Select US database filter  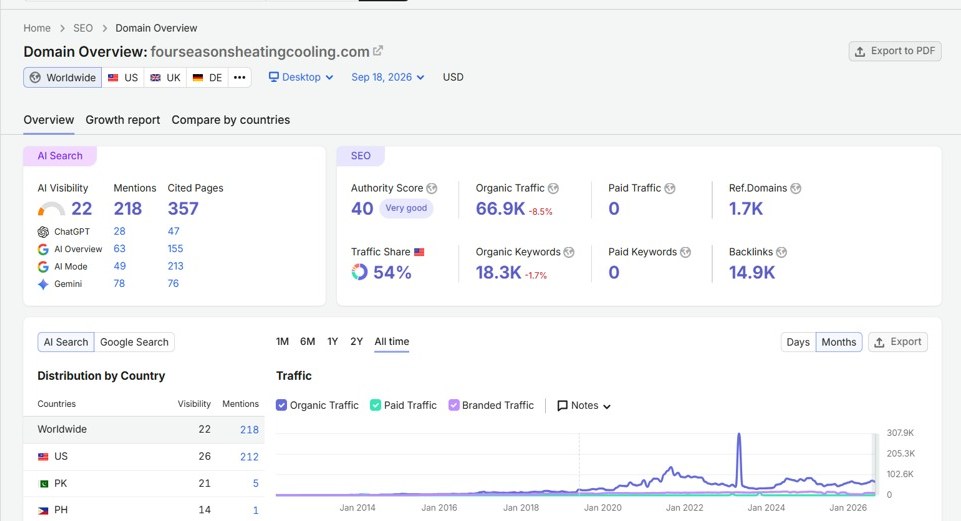[123, 77]
